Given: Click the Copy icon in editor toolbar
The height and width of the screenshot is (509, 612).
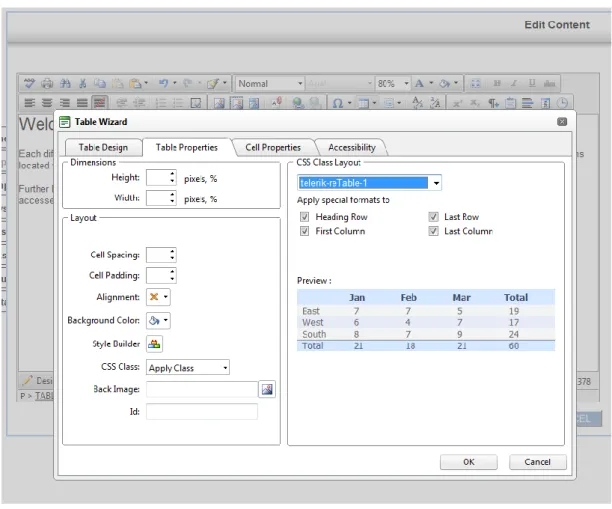Looking at the screenshot, I should (100, 84).
